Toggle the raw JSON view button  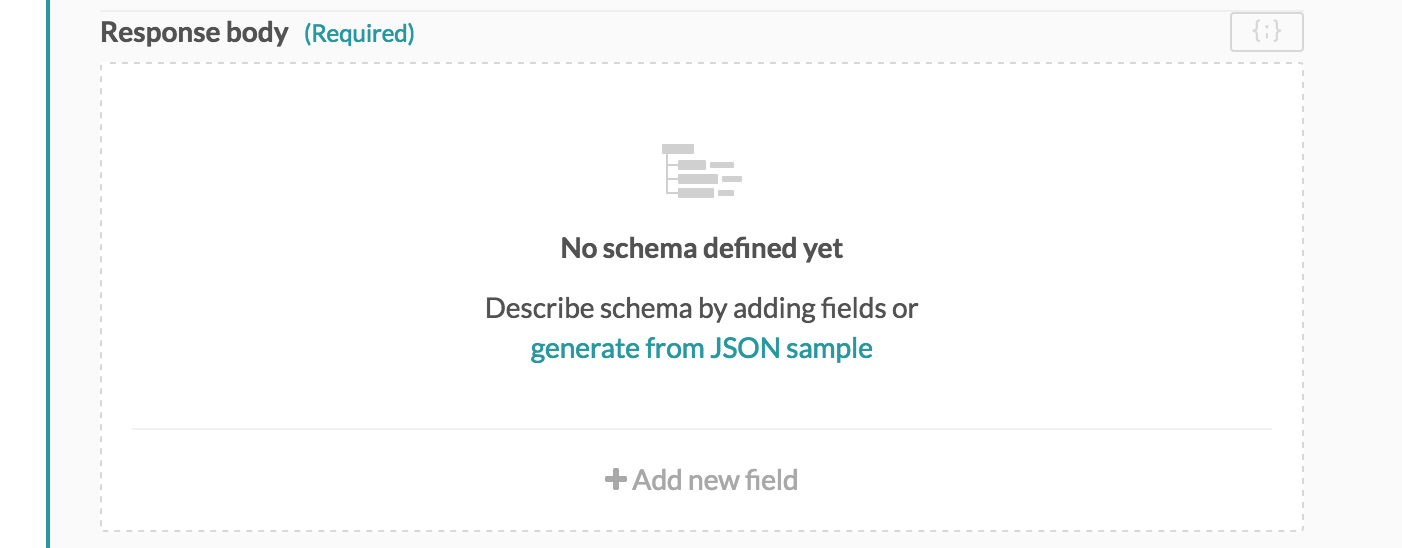click(x=1266, y=33)
